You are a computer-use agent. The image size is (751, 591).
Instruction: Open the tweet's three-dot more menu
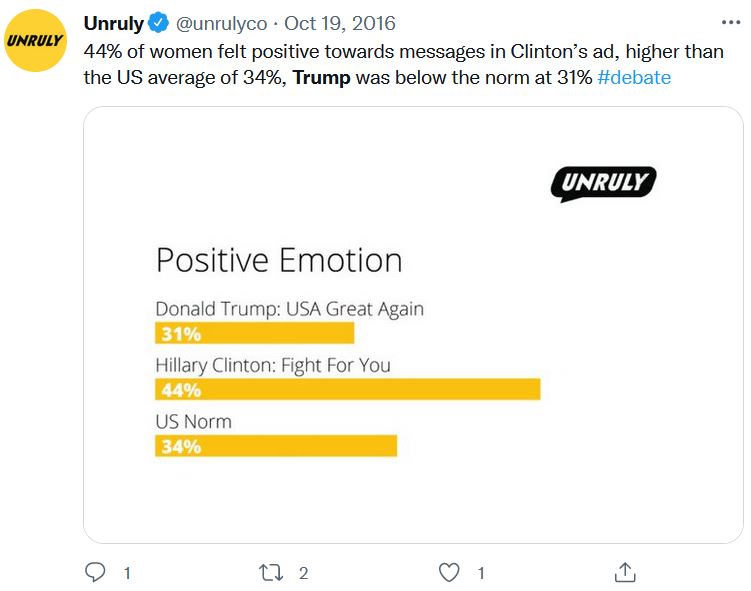pyautogui.click(x=731, y=22)
